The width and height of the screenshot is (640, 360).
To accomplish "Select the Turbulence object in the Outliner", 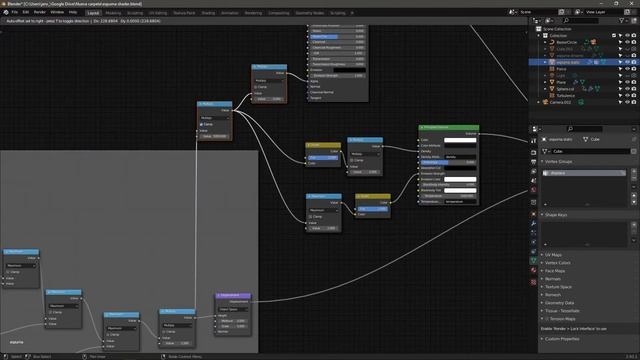I will pos(565,96).
